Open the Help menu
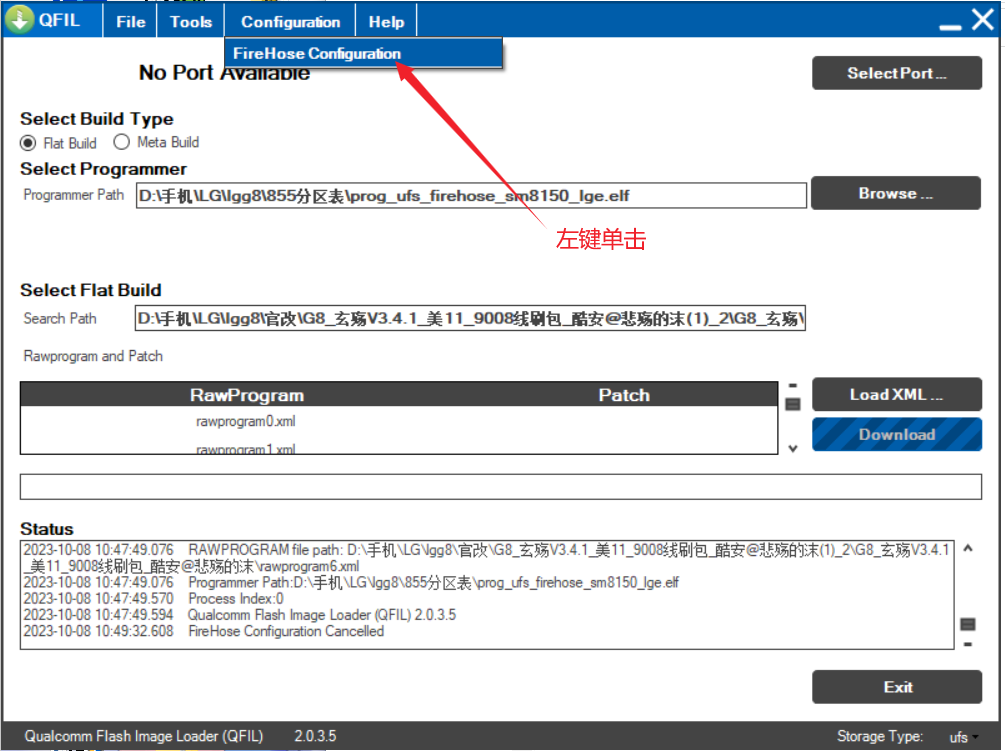1005x751 pixels. click(x=386, y=21)
